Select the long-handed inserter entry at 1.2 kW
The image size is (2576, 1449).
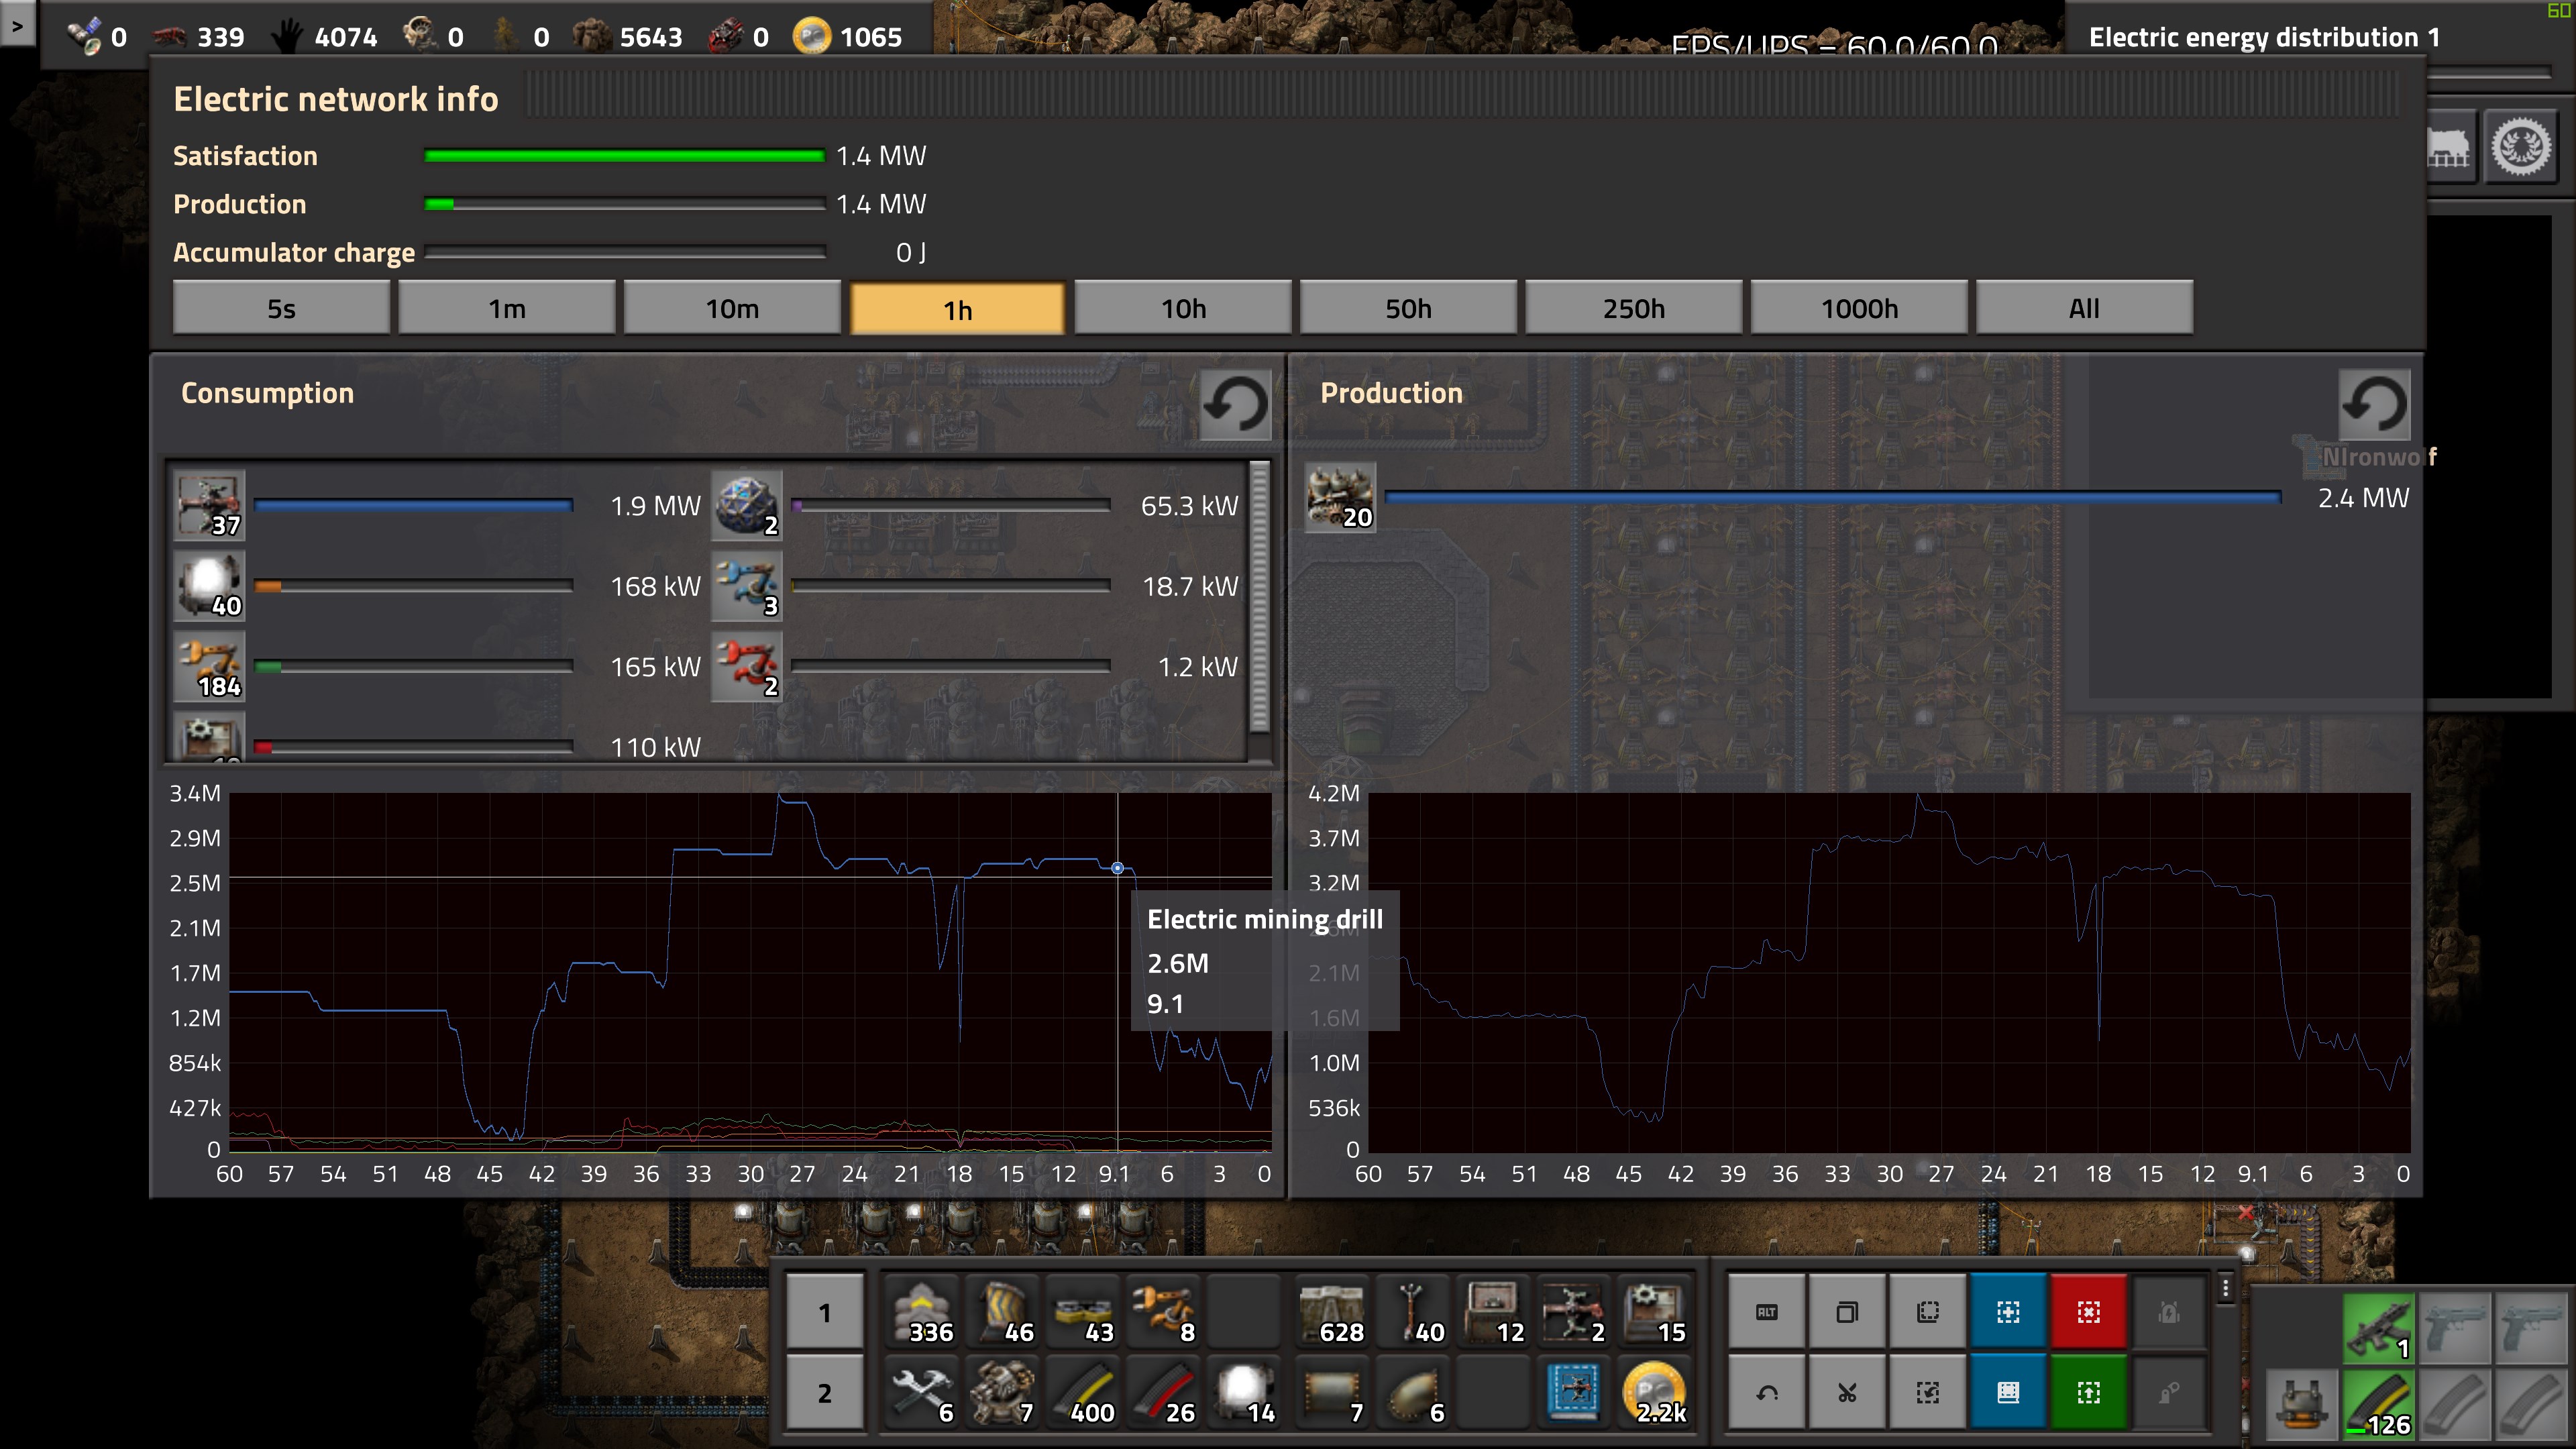(746, 667)
